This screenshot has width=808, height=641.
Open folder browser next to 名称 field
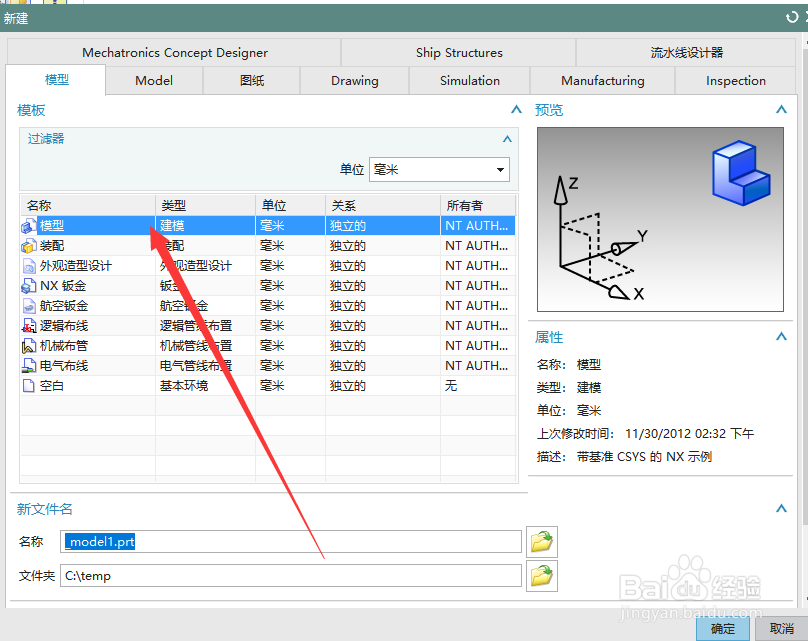[541, 541]
